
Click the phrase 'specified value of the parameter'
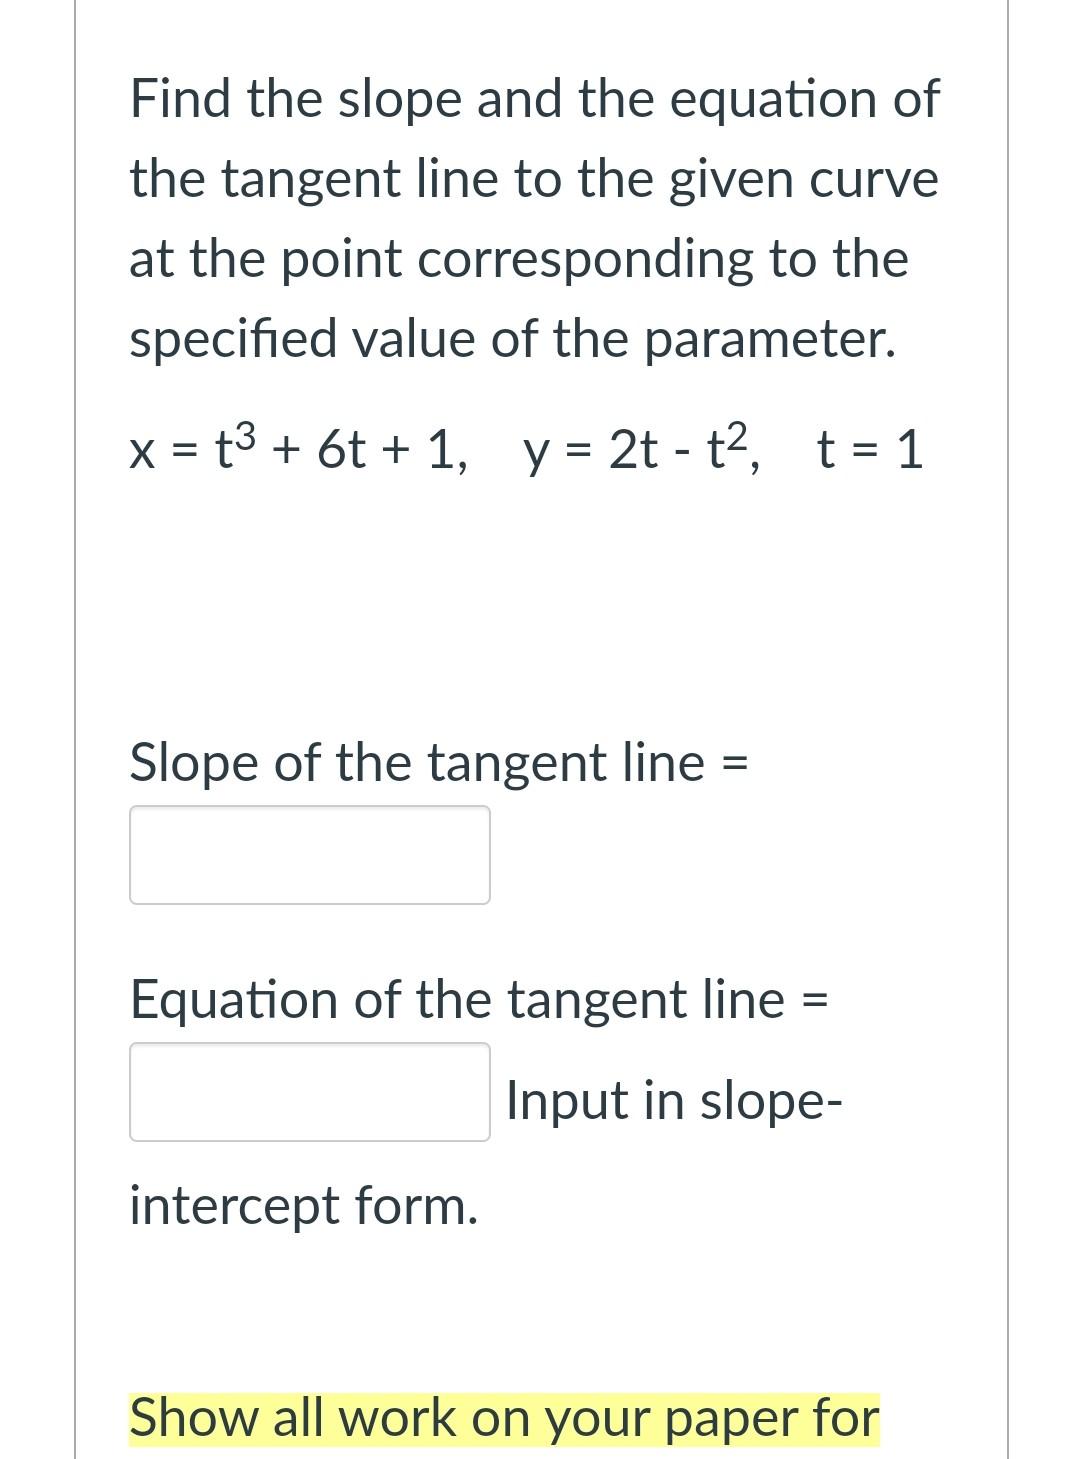pos(513,338)
